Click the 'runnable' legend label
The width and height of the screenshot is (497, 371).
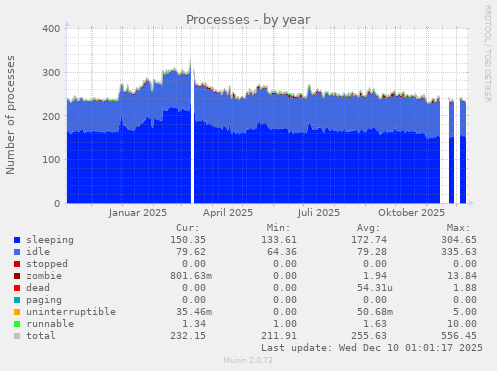coord(50,324)
